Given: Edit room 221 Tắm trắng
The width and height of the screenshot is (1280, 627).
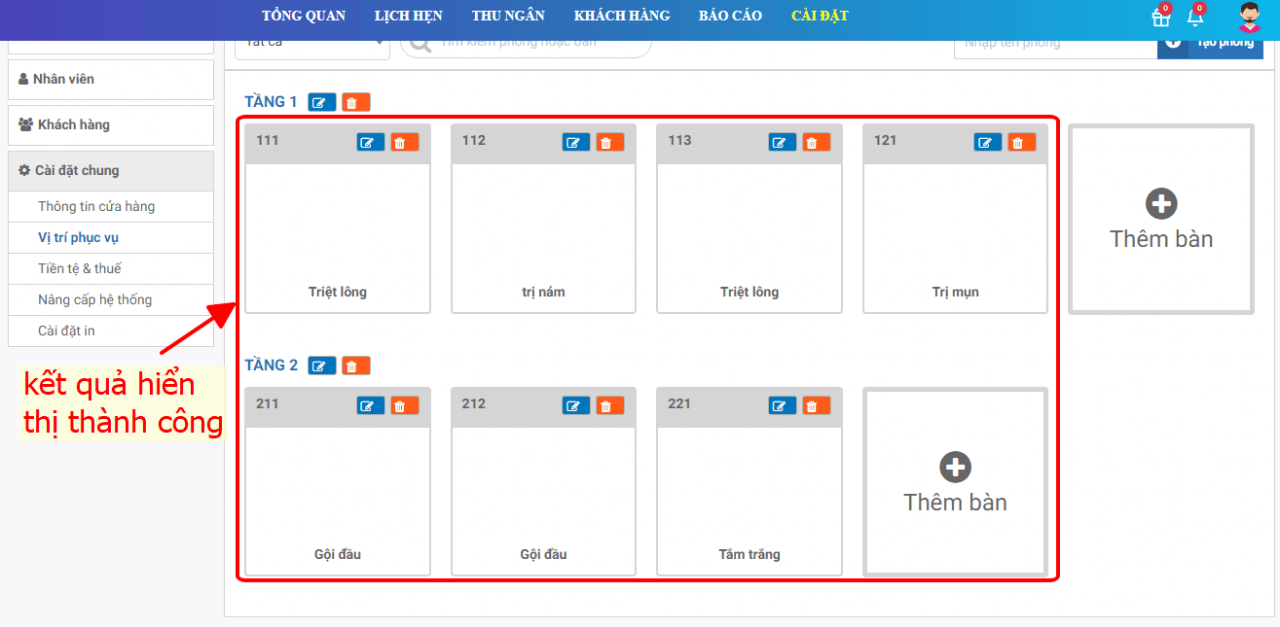Looking at the screenshot, I should pos(782,406).
